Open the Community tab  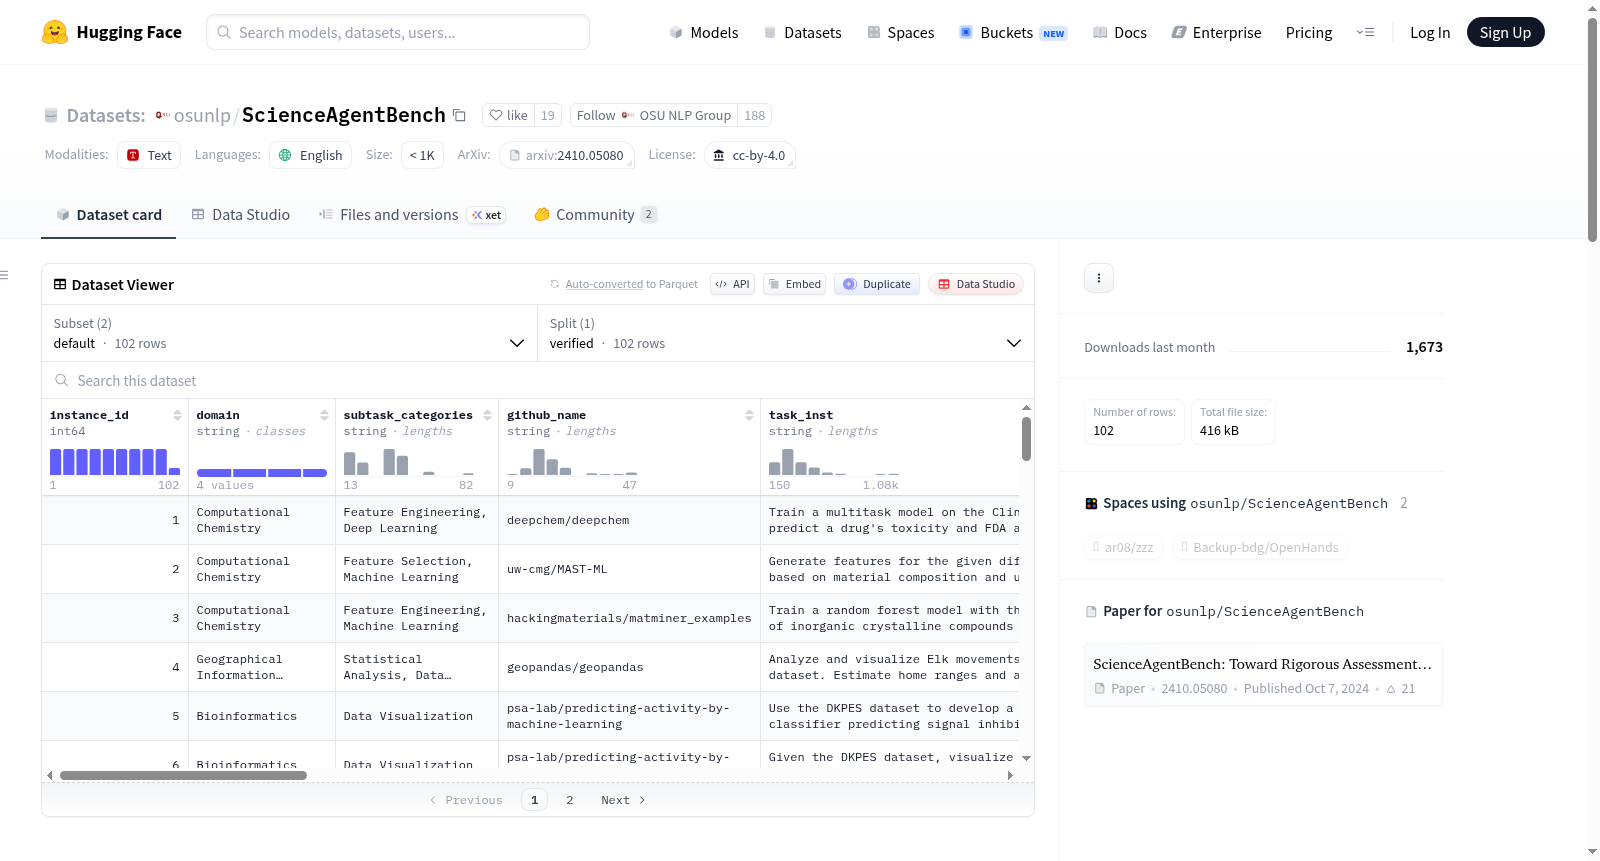pos(595,215)
